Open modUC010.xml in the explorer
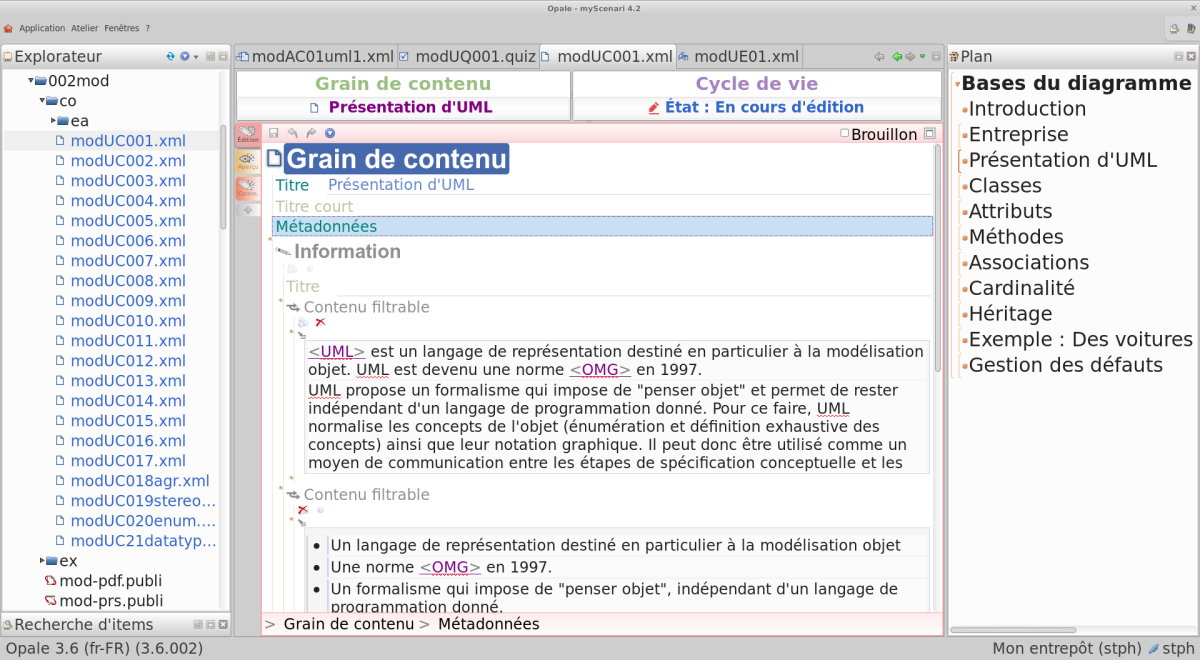The height and width of the screenshot is (660, 1200). pos(127,321)
